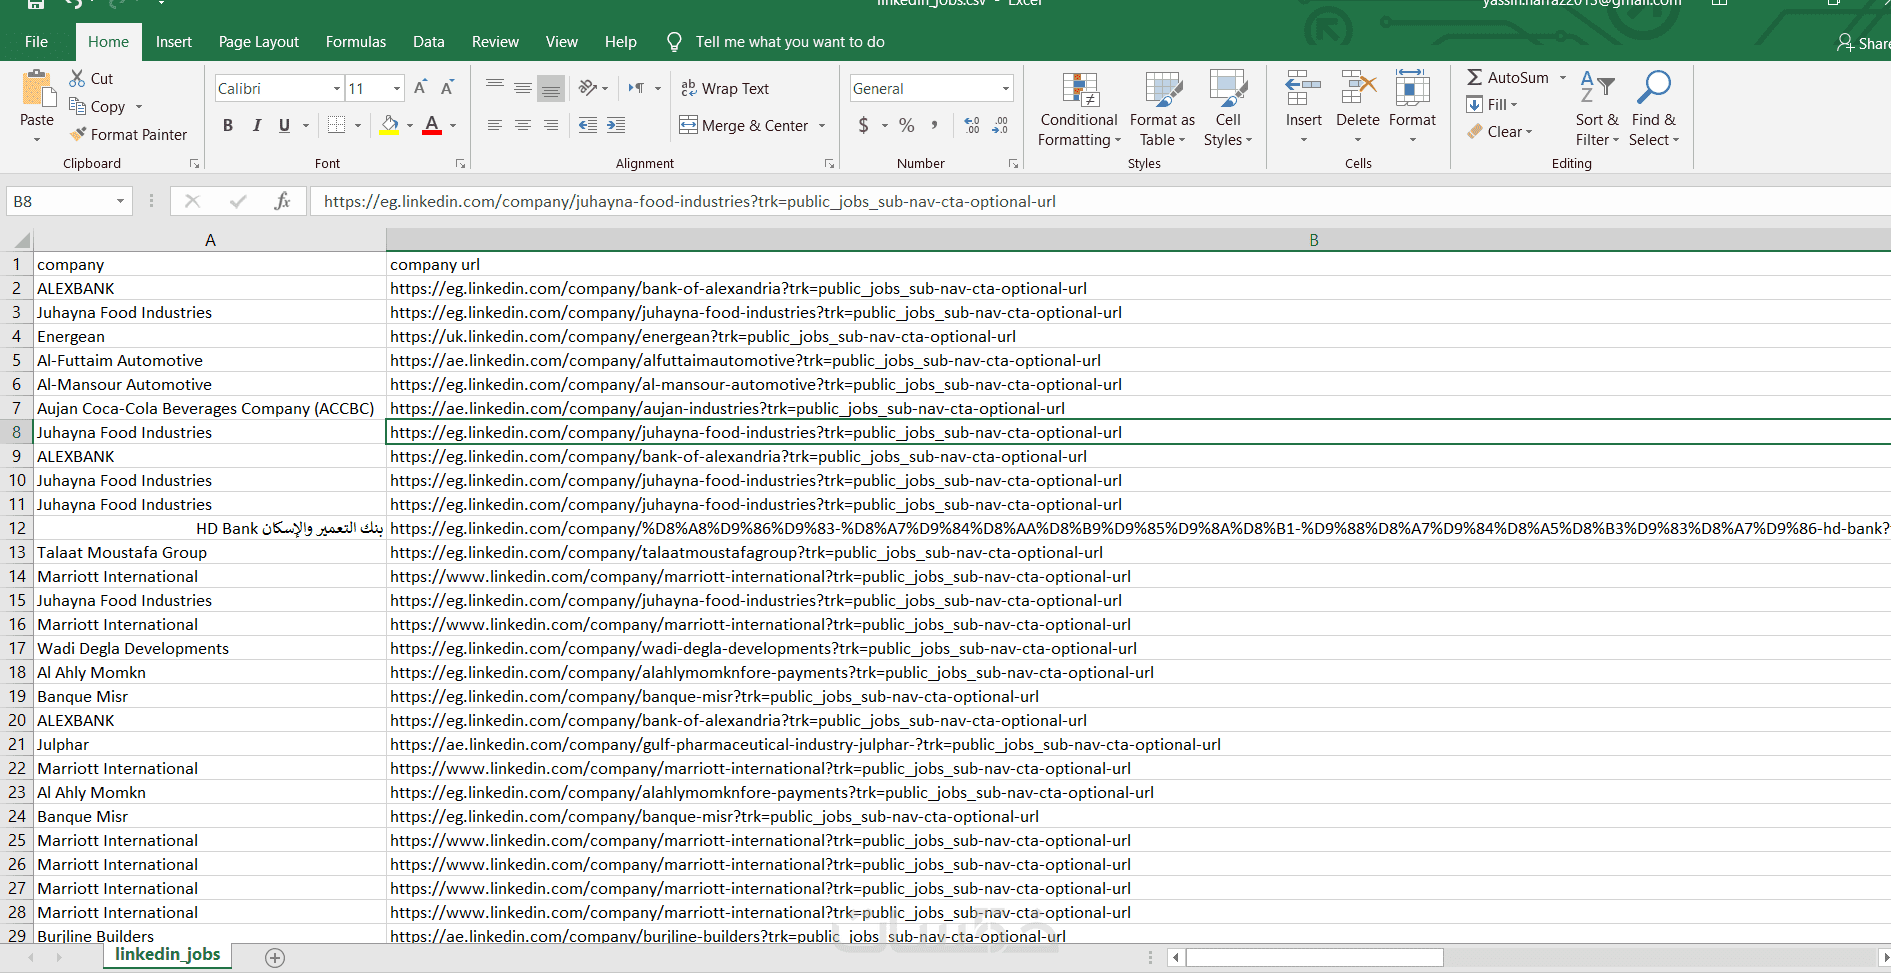Open Format as Table gallery

1162,110
